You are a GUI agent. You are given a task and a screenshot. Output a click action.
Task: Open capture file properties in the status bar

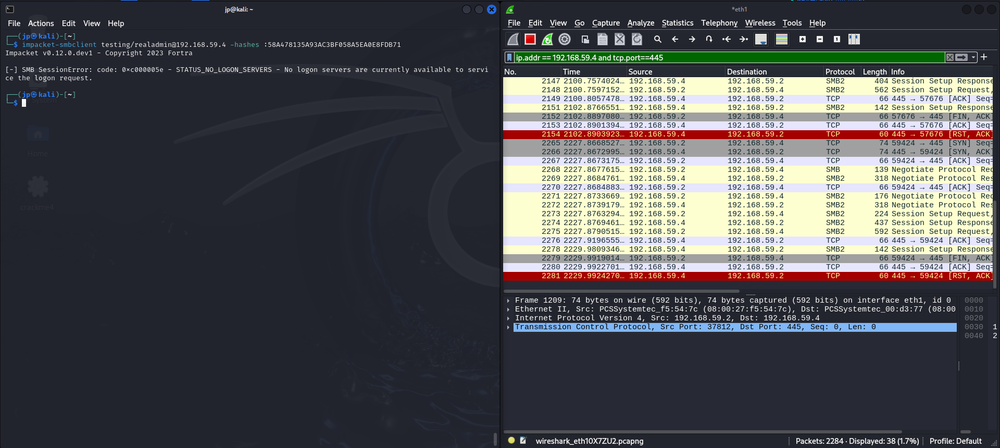[523, 441]
